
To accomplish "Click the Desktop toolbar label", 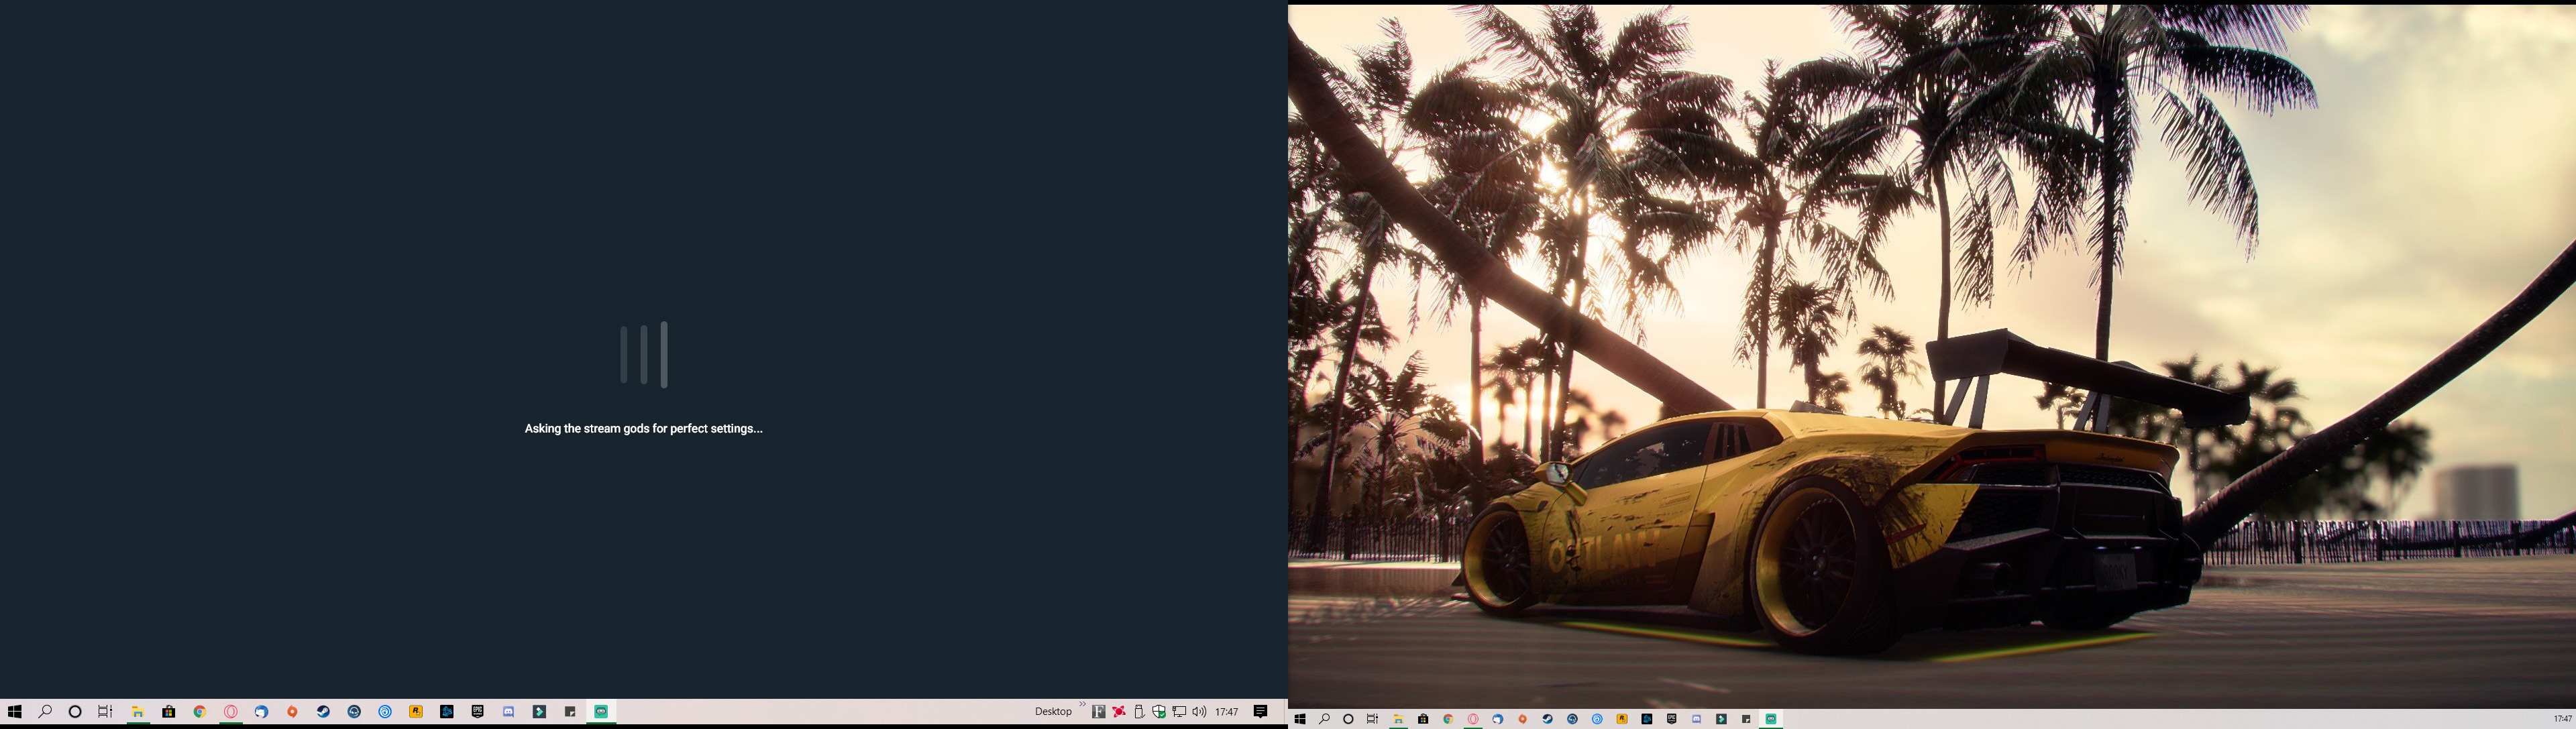I will [x=1053, y=712].
